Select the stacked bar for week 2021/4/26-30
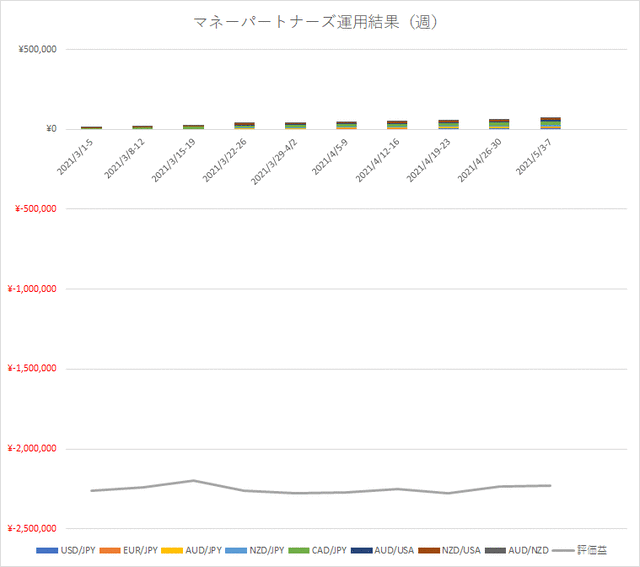The height and width of the screenshot is (567, 640). point(499,124)
